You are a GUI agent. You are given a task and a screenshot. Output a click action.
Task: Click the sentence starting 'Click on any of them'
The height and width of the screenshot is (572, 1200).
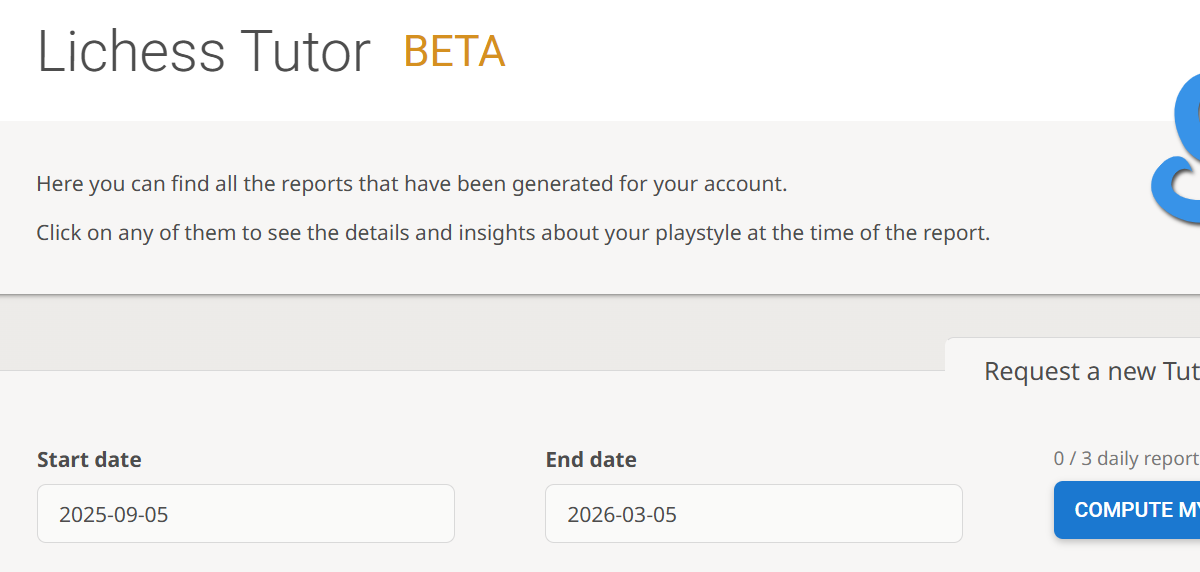(512, 234)
